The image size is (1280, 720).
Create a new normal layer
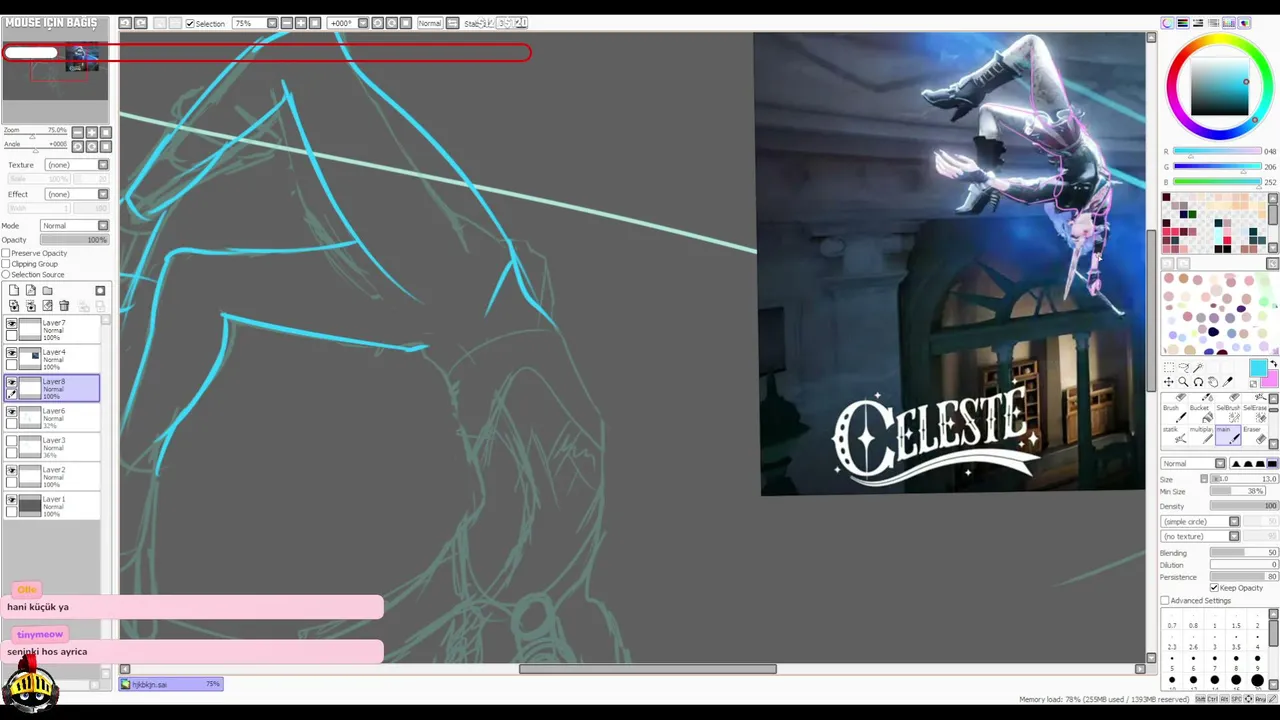click(x=14, y=291)
